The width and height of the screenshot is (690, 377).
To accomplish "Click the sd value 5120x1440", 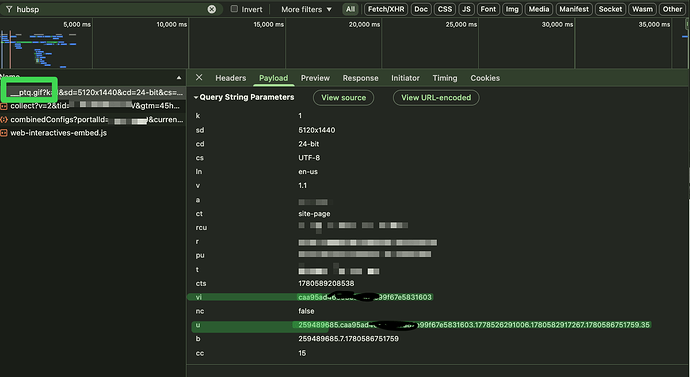I will click(316, 130).
